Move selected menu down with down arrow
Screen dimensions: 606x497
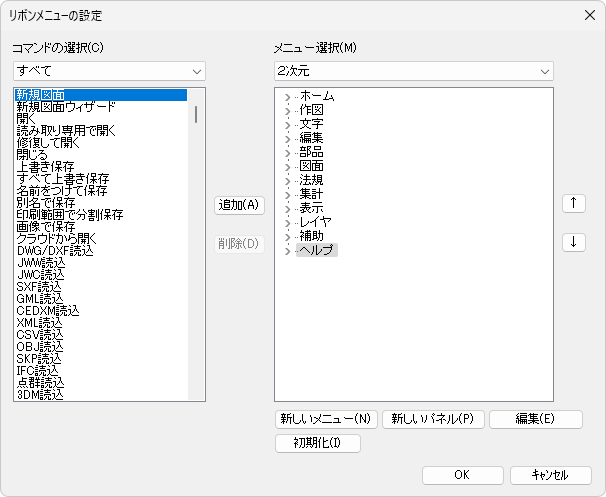click(574, 242)
